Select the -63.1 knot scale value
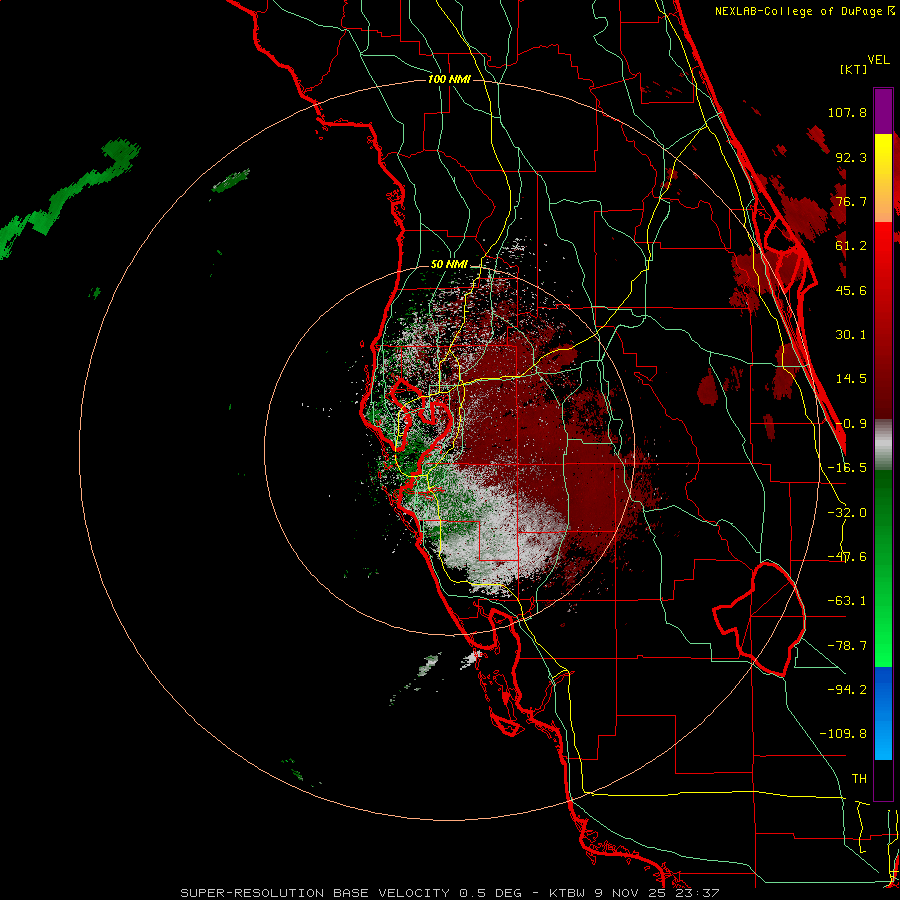This screenshot has width=900, height=900. 847,601
